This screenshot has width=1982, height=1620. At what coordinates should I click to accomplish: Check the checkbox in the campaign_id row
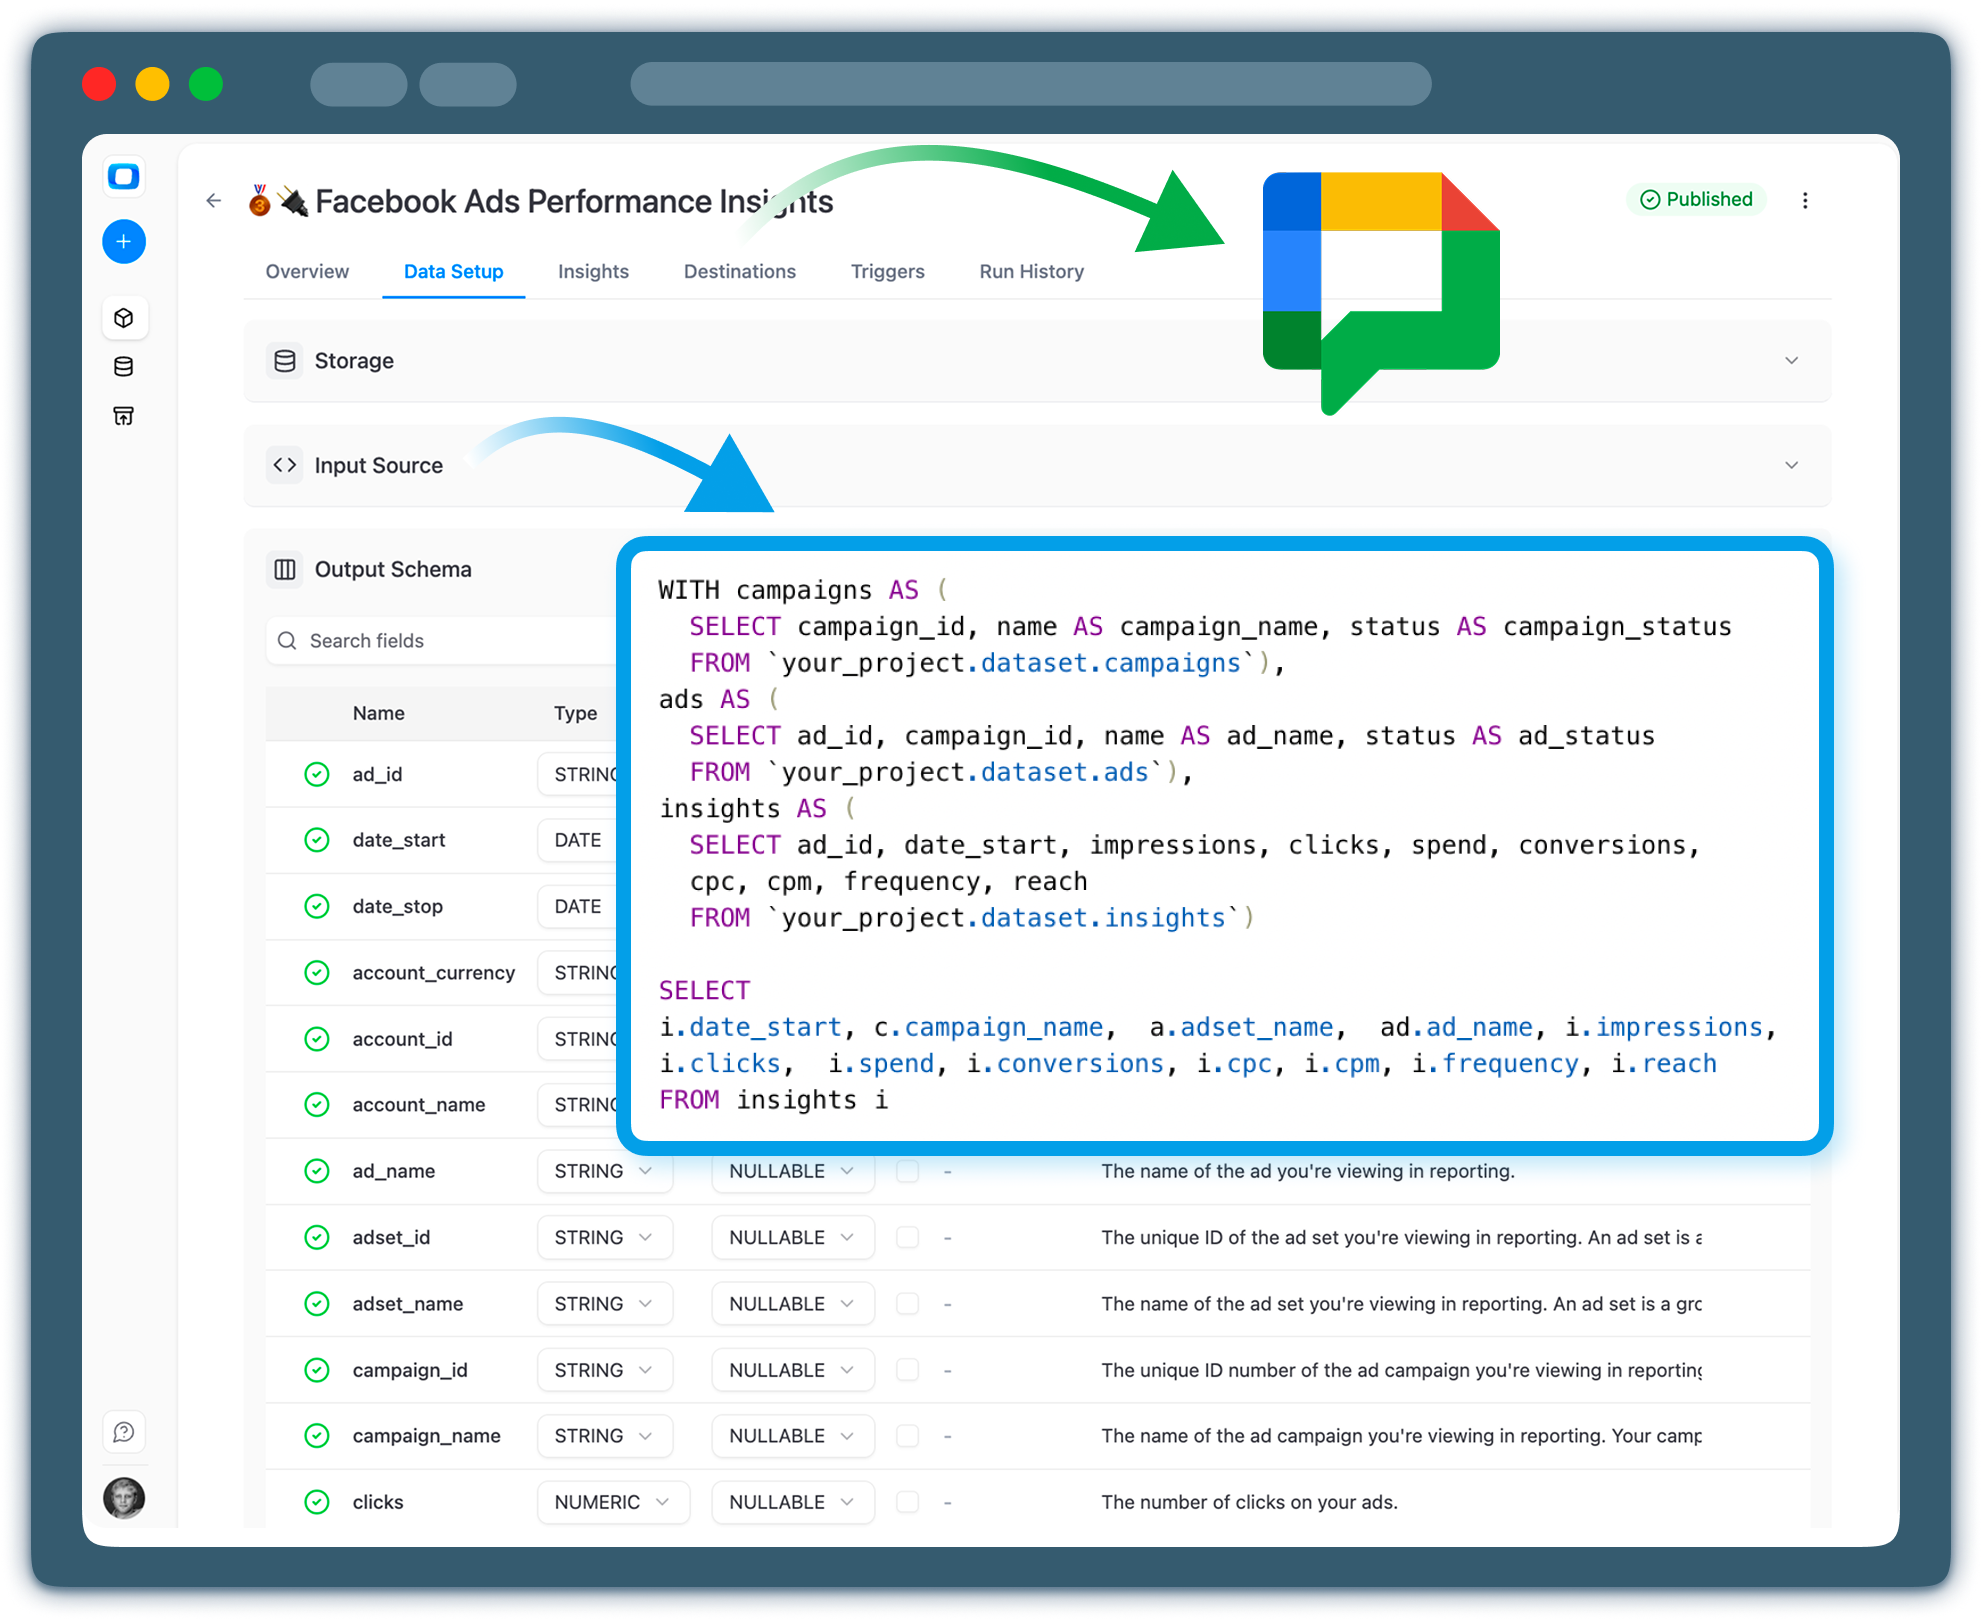coord(907,1369)
